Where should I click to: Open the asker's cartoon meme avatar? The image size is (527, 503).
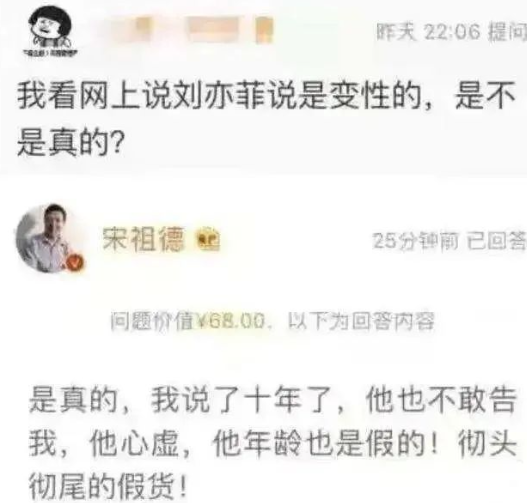50,31
